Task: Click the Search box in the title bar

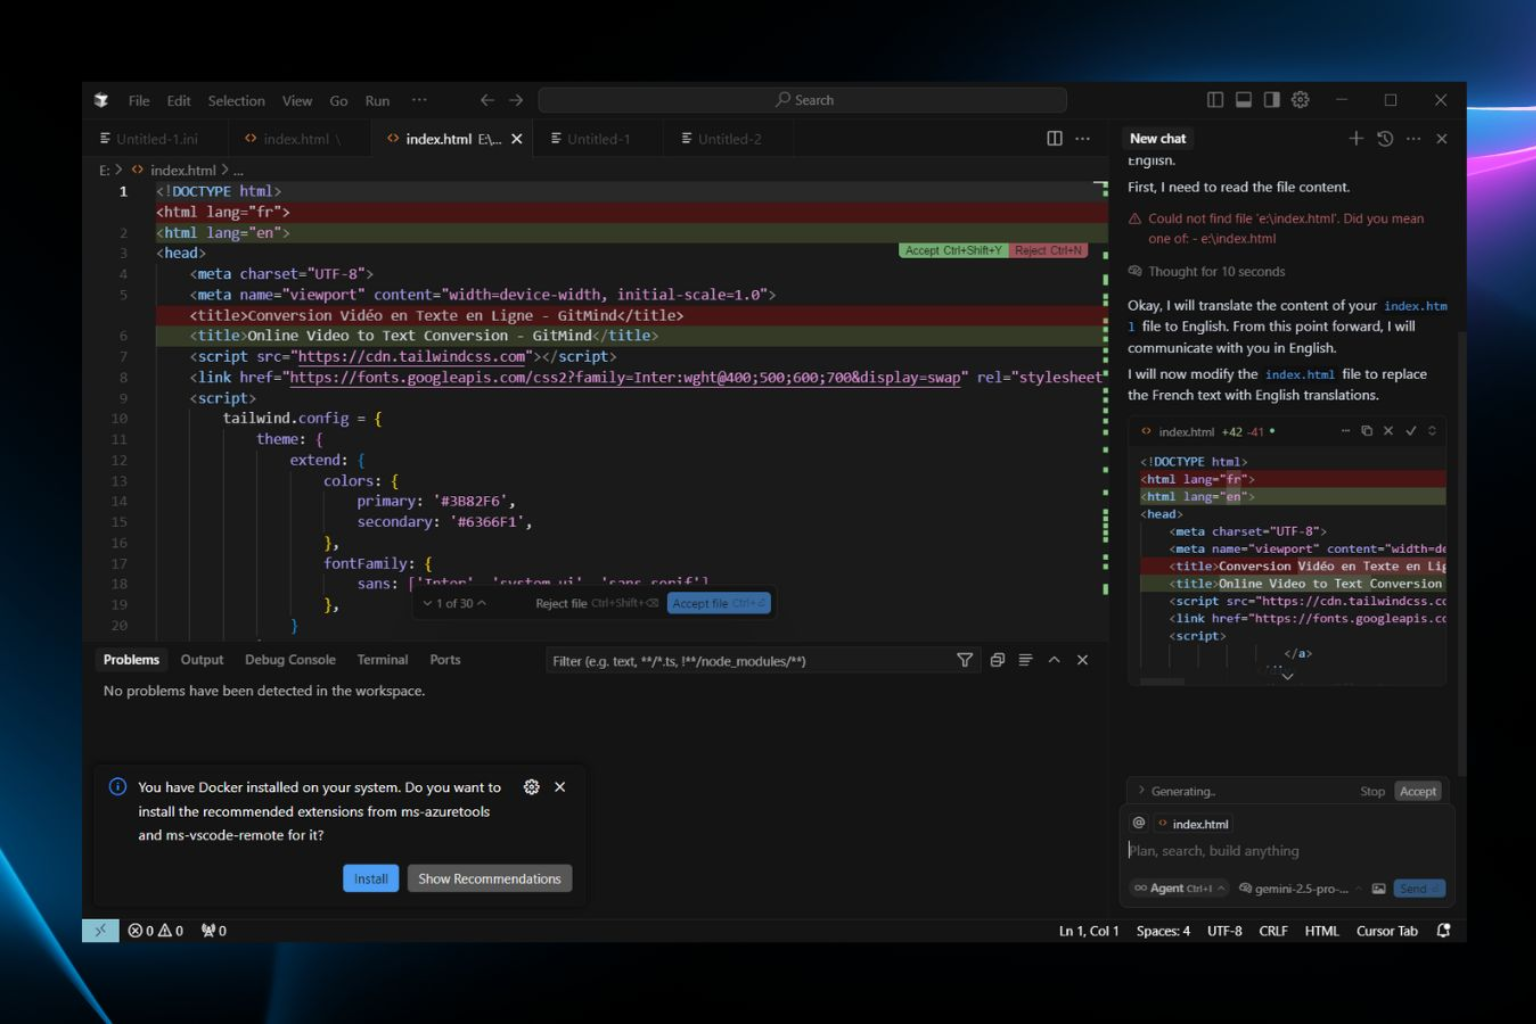Action: click(x=802, y=99)
